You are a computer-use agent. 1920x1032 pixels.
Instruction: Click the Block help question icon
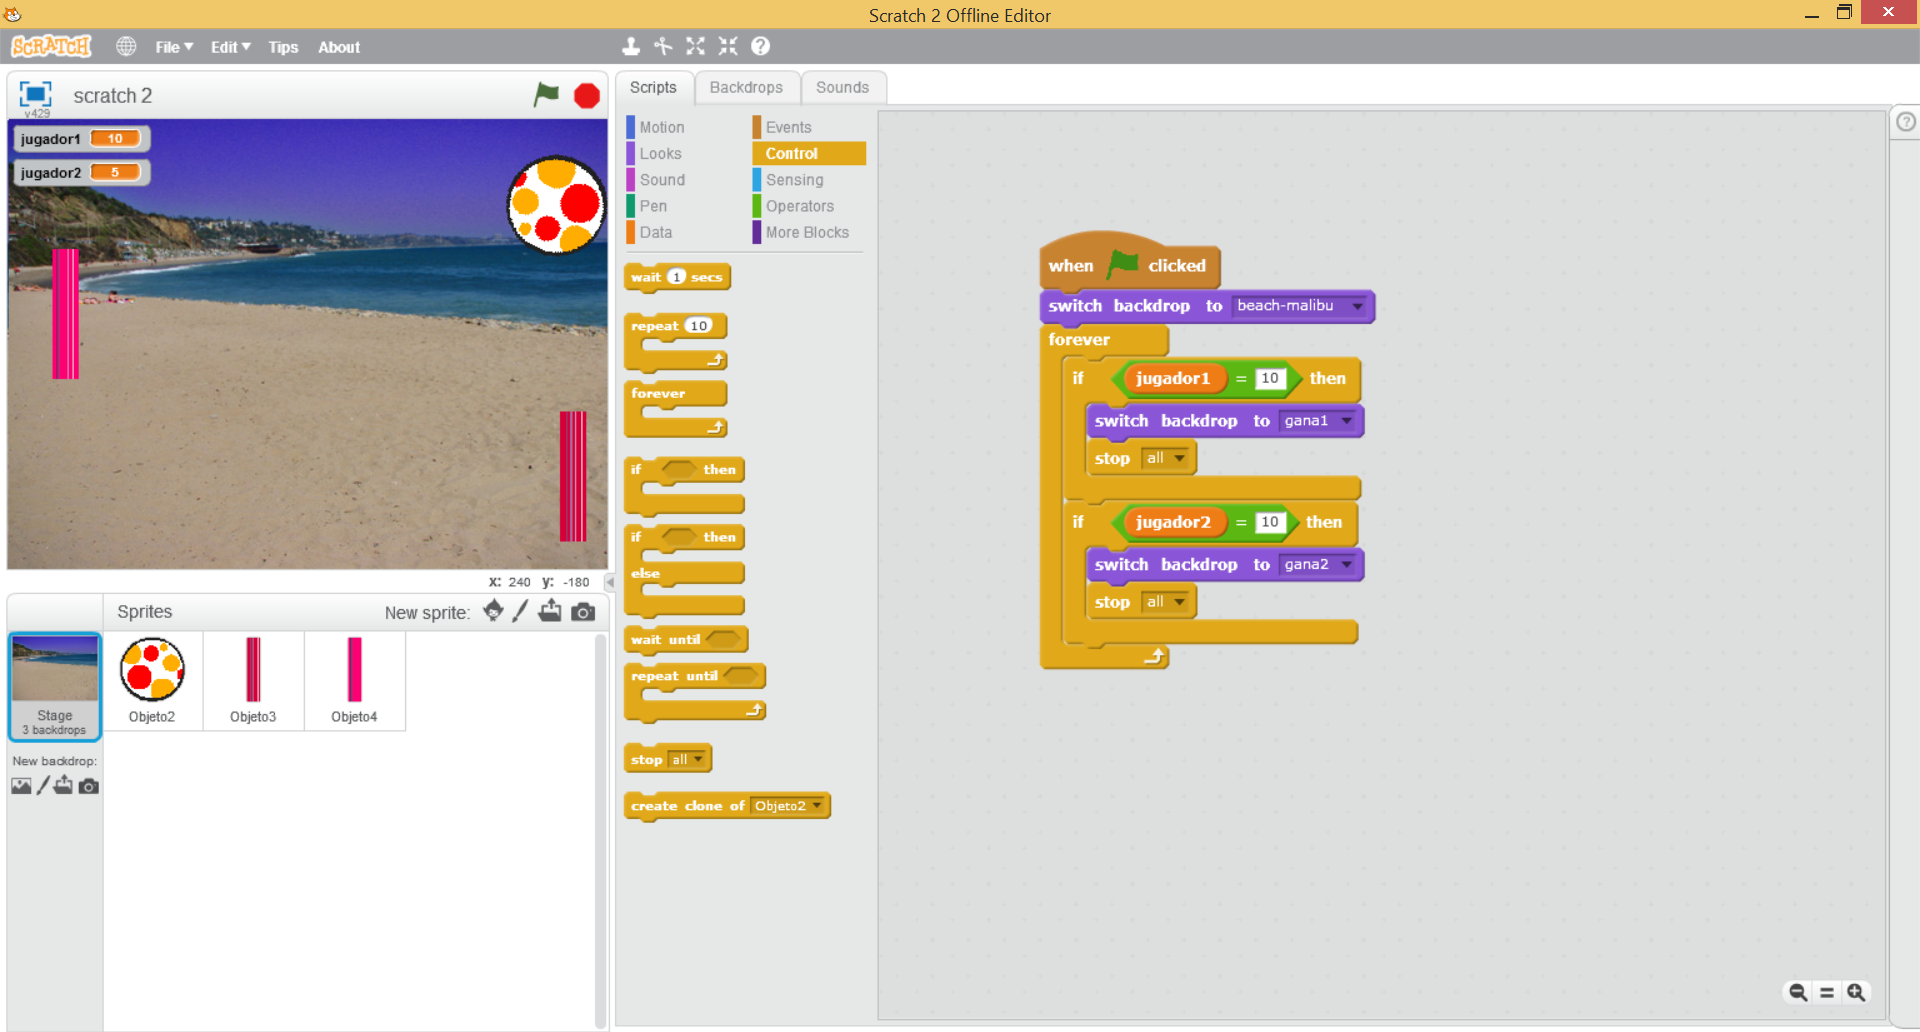tap(760, 46)
